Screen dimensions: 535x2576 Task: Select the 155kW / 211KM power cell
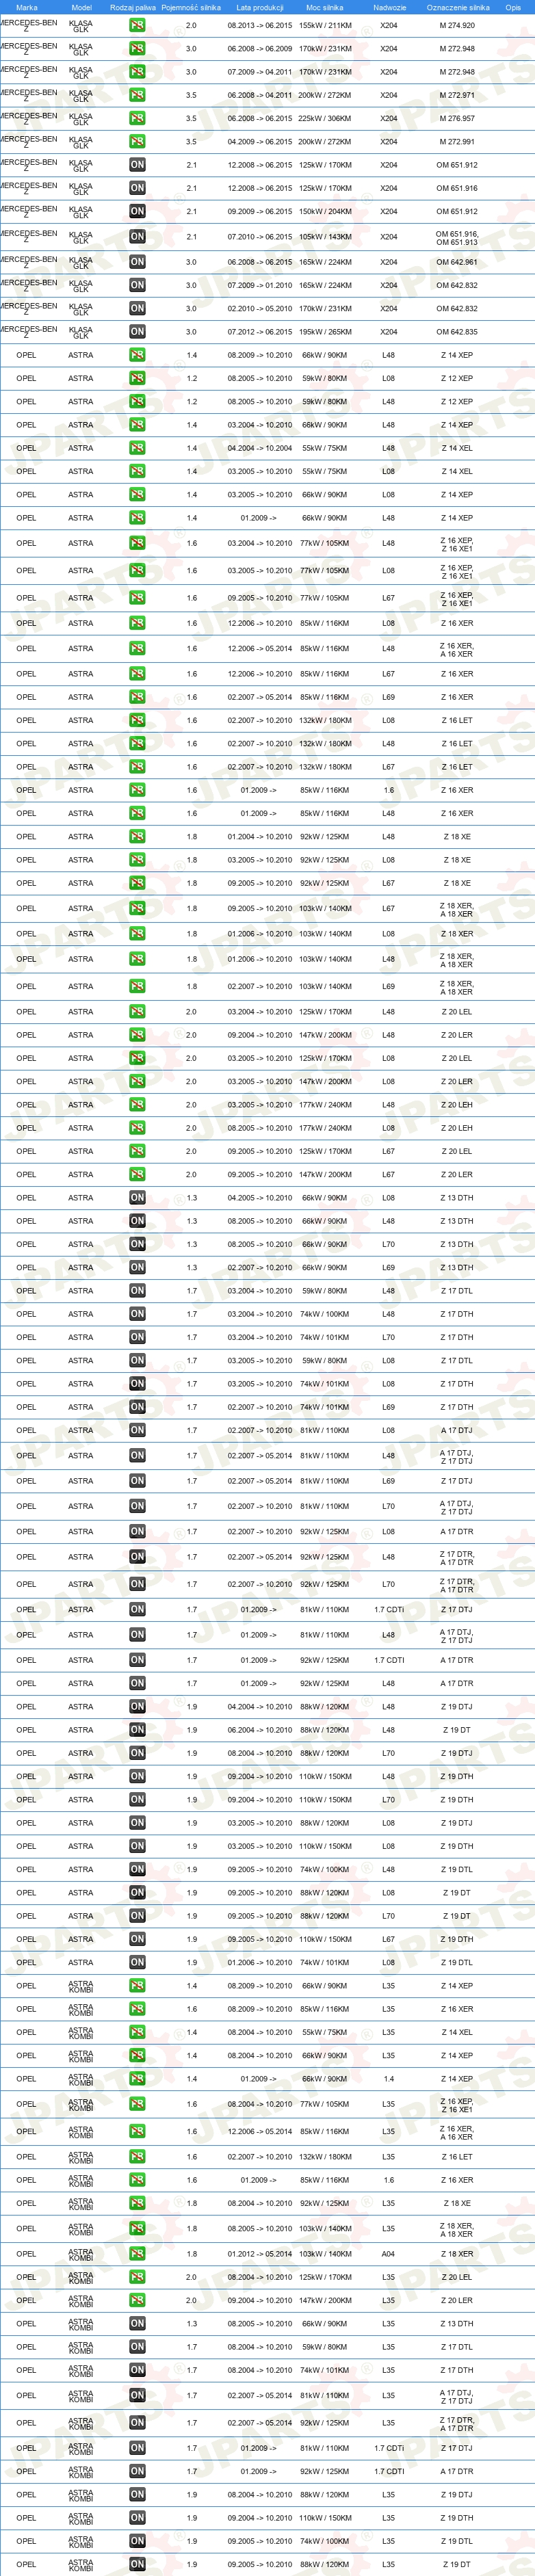pos(325,25)
